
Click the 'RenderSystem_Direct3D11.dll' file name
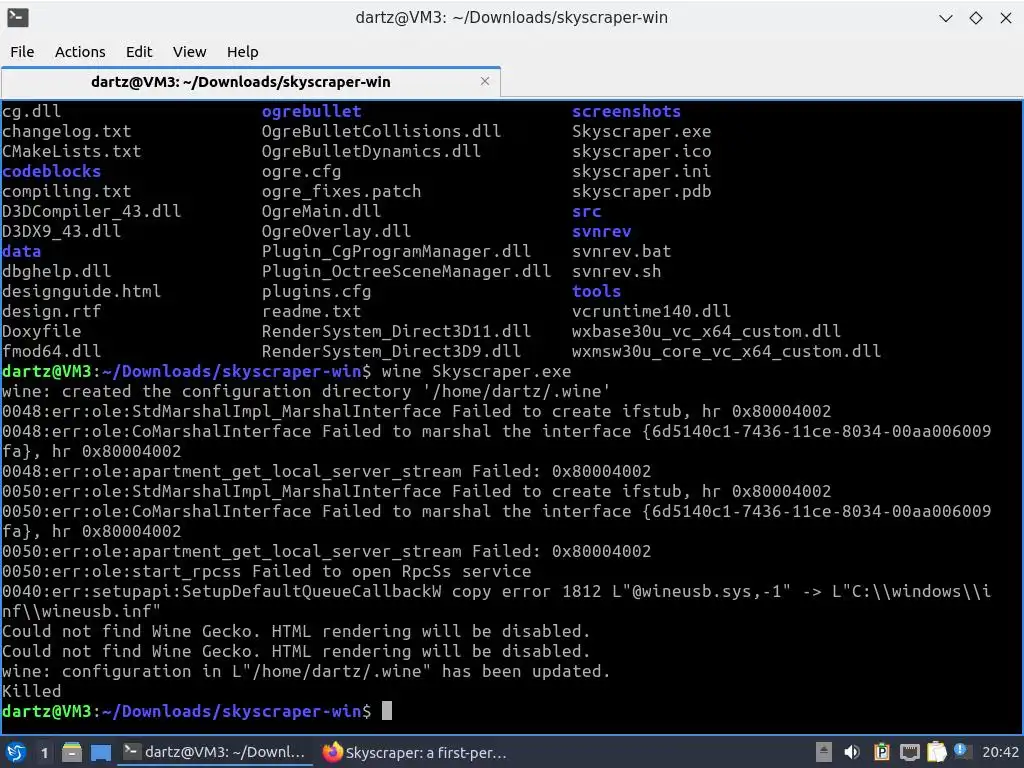(x=396, y=332)
